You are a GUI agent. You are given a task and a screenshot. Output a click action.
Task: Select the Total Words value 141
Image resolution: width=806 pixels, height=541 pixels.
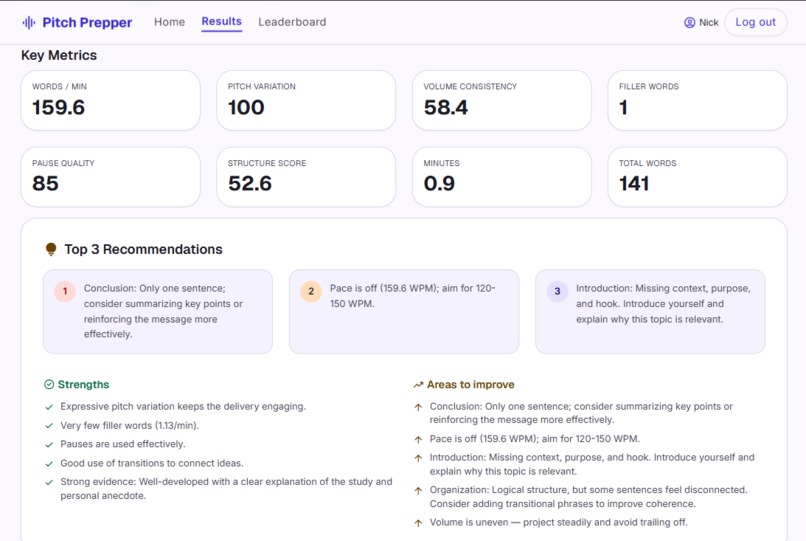pos(634,184)
